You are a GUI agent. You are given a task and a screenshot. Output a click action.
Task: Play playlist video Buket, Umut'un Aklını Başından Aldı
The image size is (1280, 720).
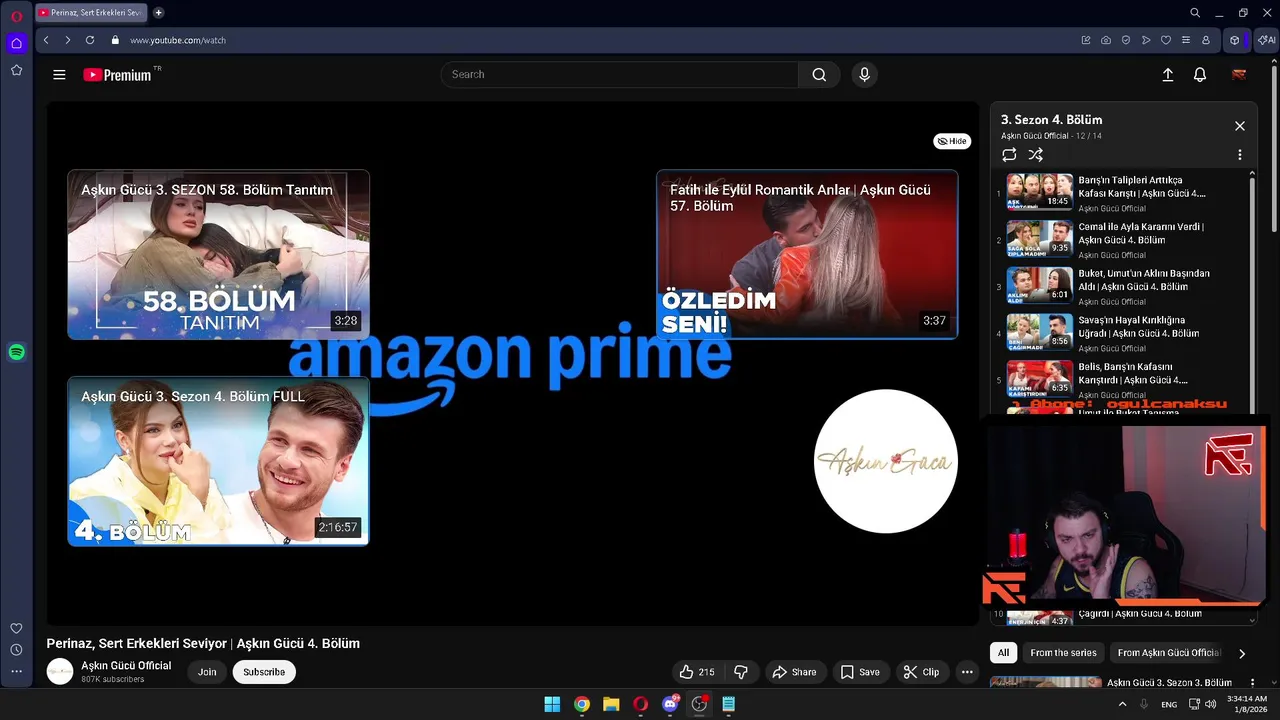coord(1122,286)
